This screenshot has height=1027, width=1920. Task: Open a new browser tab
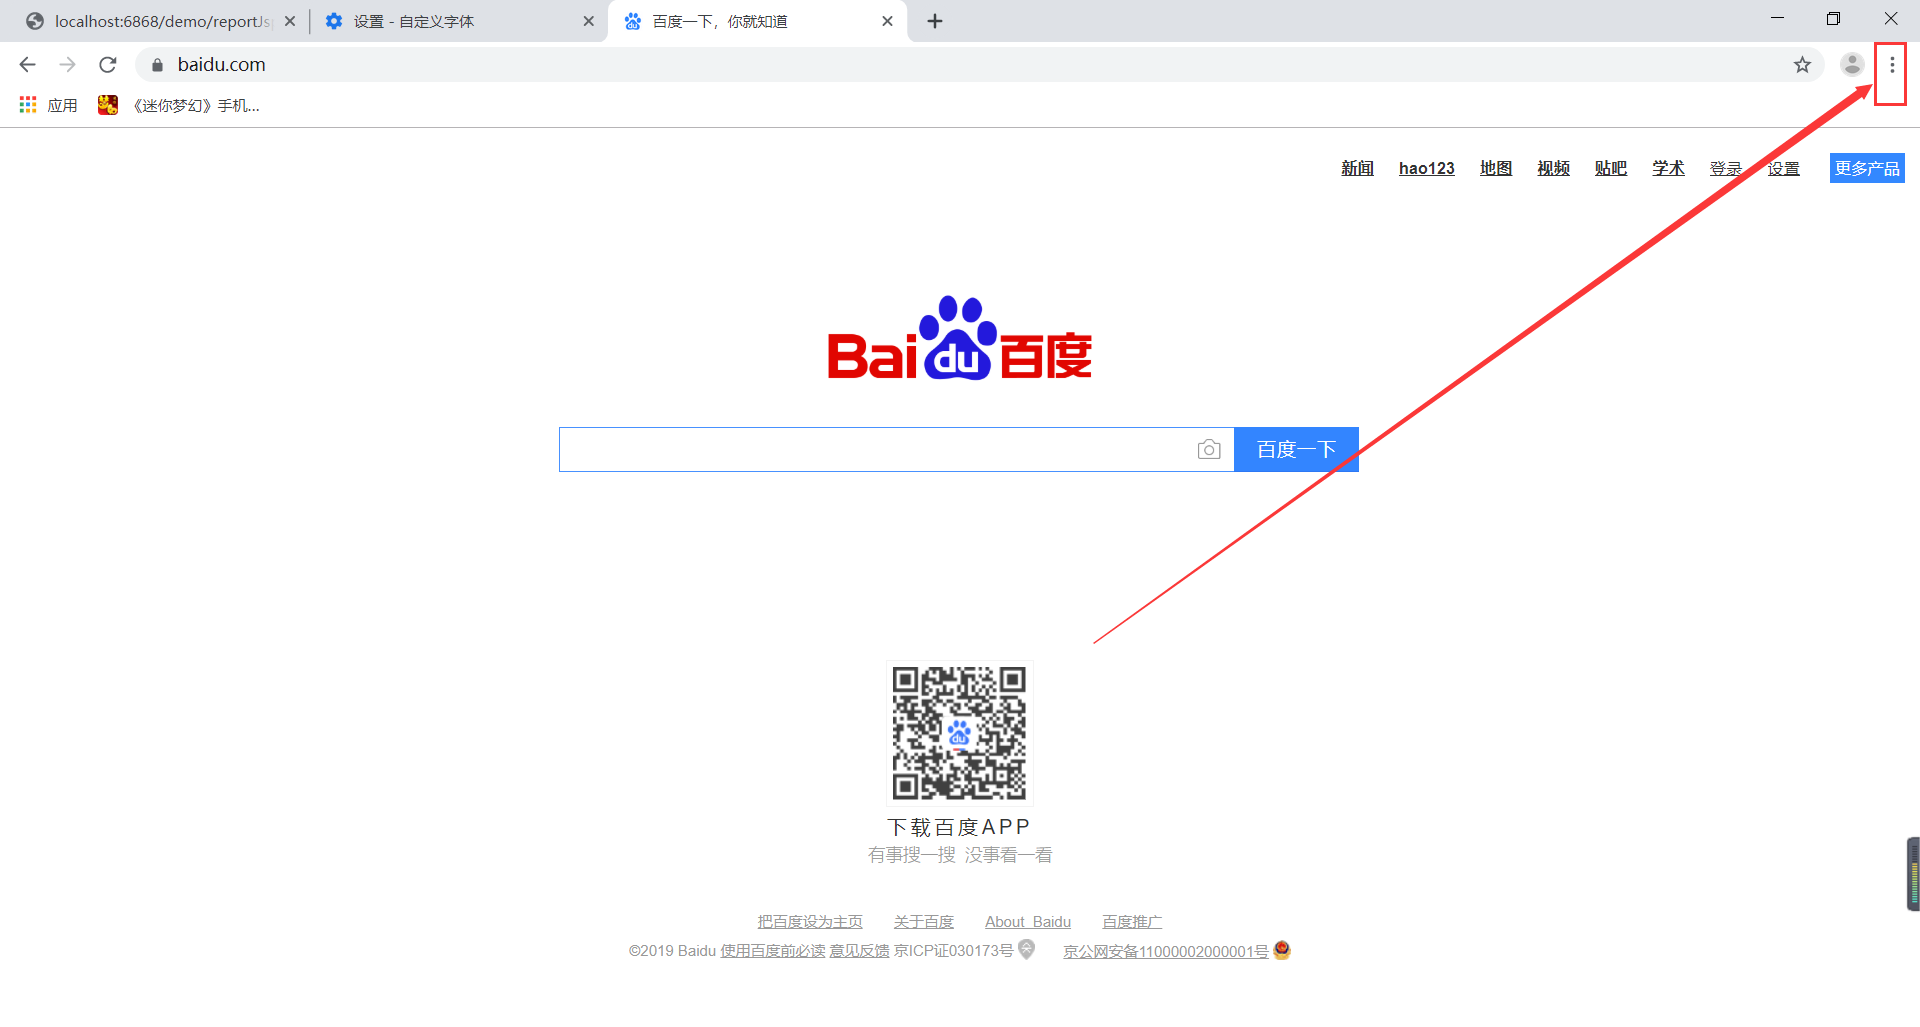pyautogui.click(x=935, y=21)
